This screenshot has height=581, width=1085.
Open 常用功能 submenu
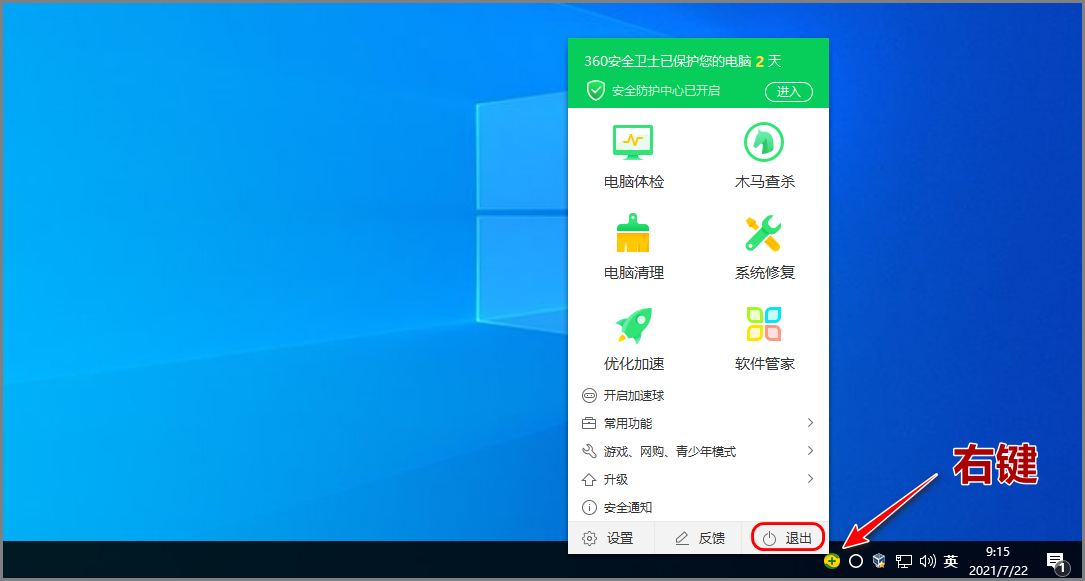698,423
